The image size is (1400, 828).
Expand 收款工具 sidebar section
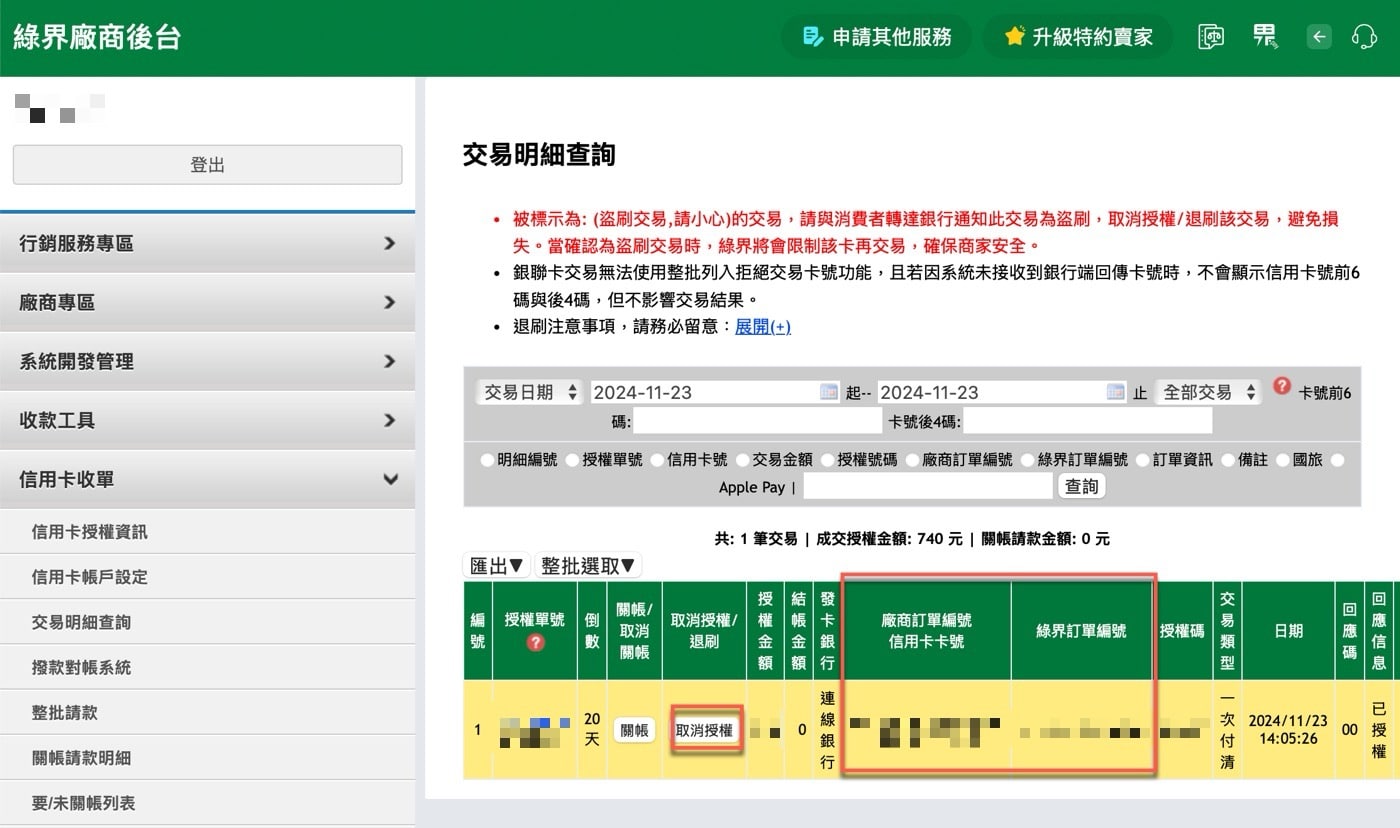pos(207,420)
